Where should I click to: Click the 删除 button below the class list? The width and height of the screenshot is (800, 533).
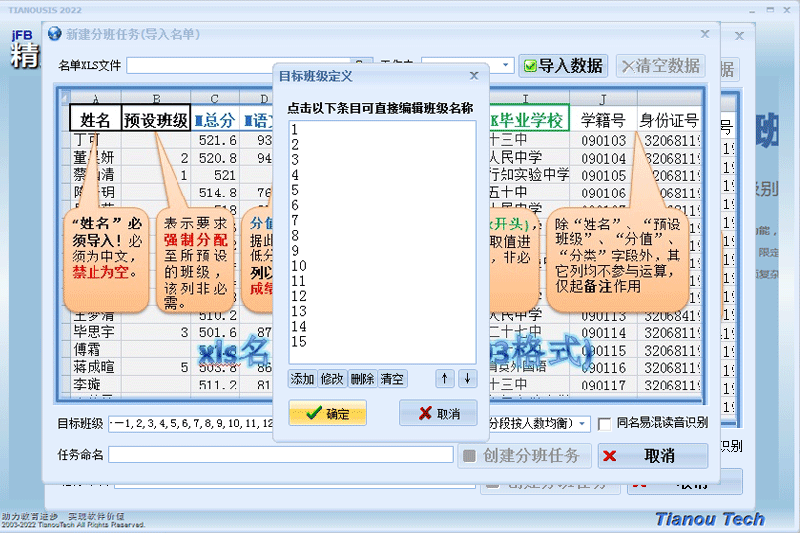click(362, 378)
